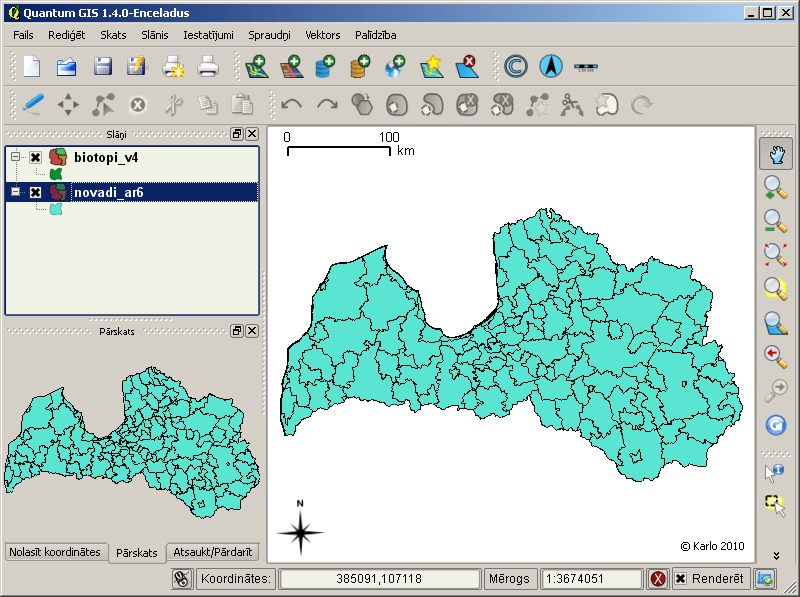Uncheck the Renderēt checkbox
Viewport: 800px width, 597px height.
(681, 579)
